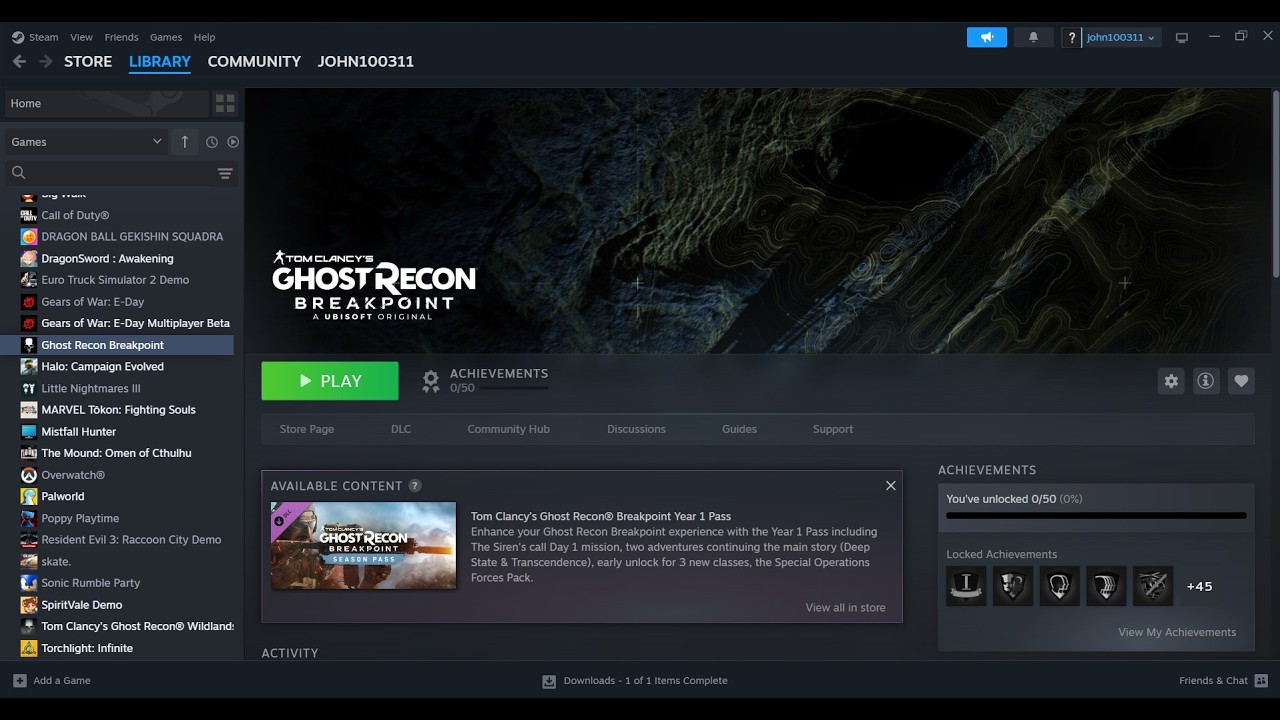Click the fifth locked achievement icon
1280x720 pixels.
pos(1153,586)
